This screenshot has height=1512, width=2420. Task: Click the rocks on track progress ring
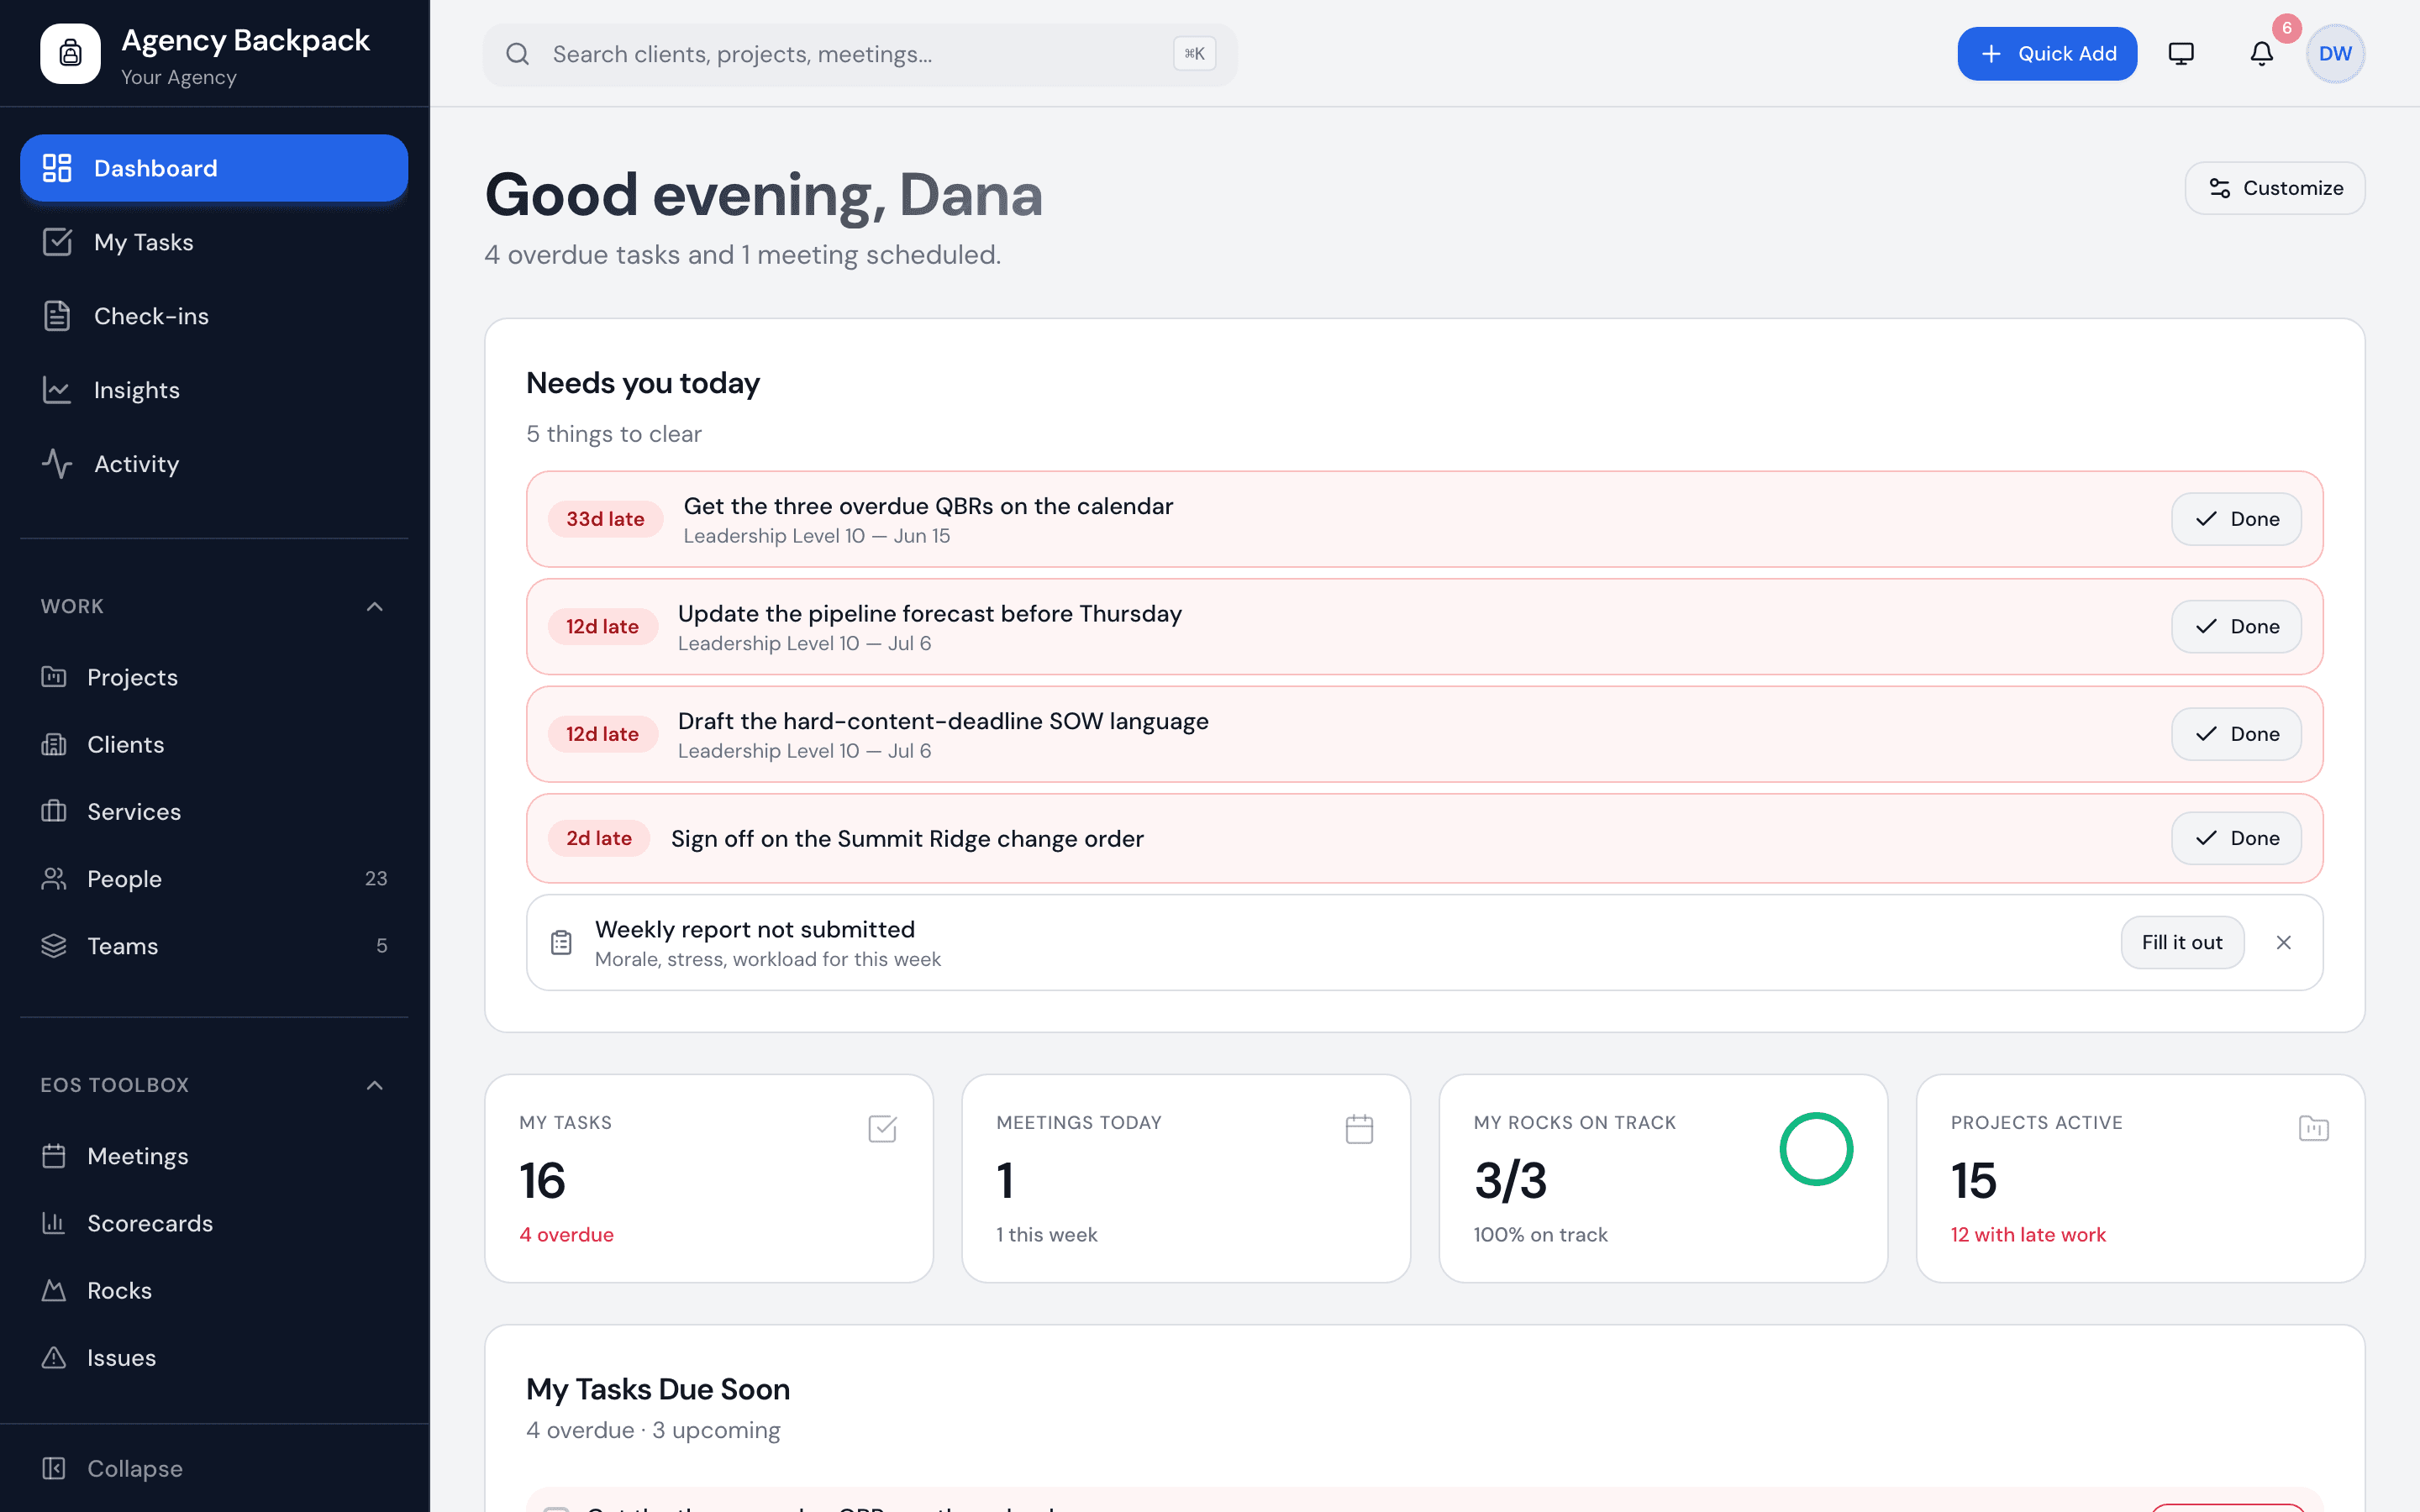pyautogui.click(x=1816, y=1149)
